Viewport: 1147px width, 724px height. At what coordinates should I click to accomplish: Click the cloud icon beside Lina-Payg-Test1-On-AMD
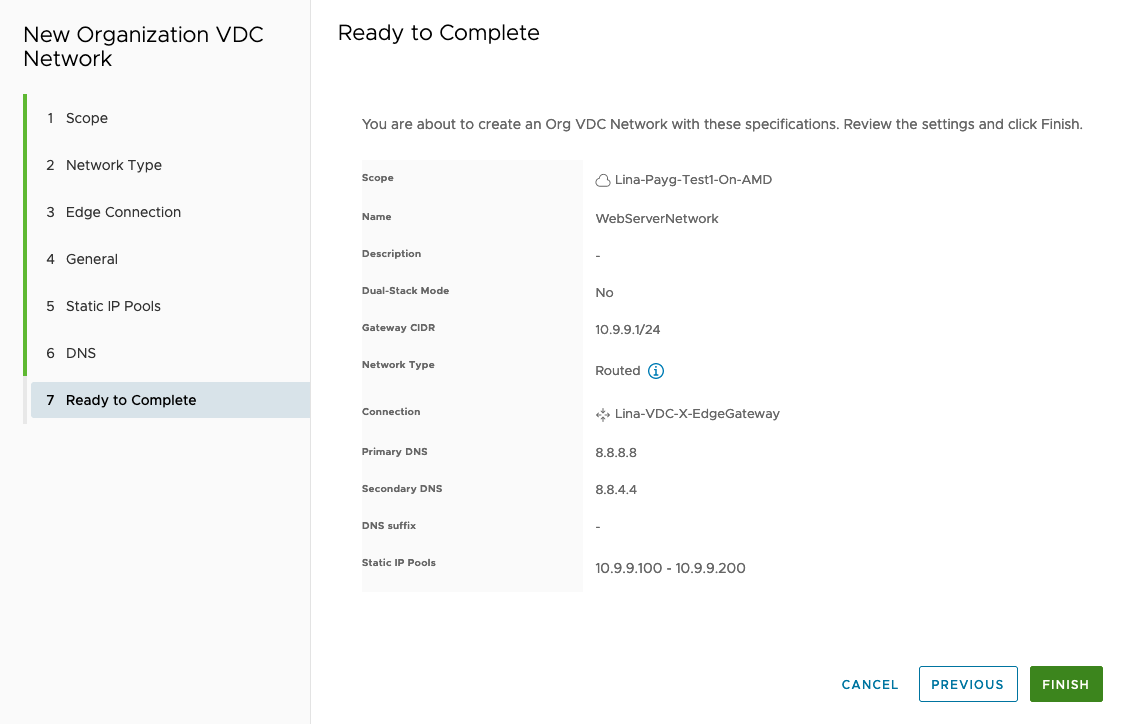tap(603, 181)
